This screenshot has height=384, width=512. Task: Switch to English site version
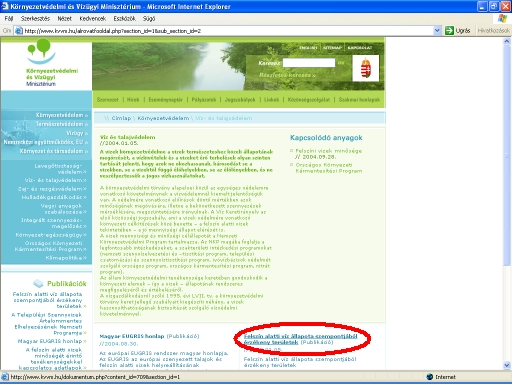point(308,48)
